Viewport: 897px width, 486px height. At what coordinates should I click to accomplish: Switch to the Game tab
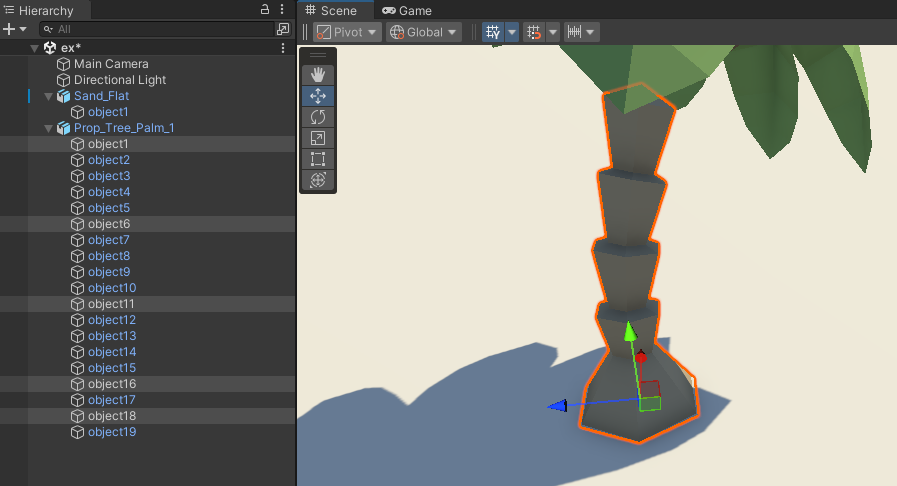[407, 10]
